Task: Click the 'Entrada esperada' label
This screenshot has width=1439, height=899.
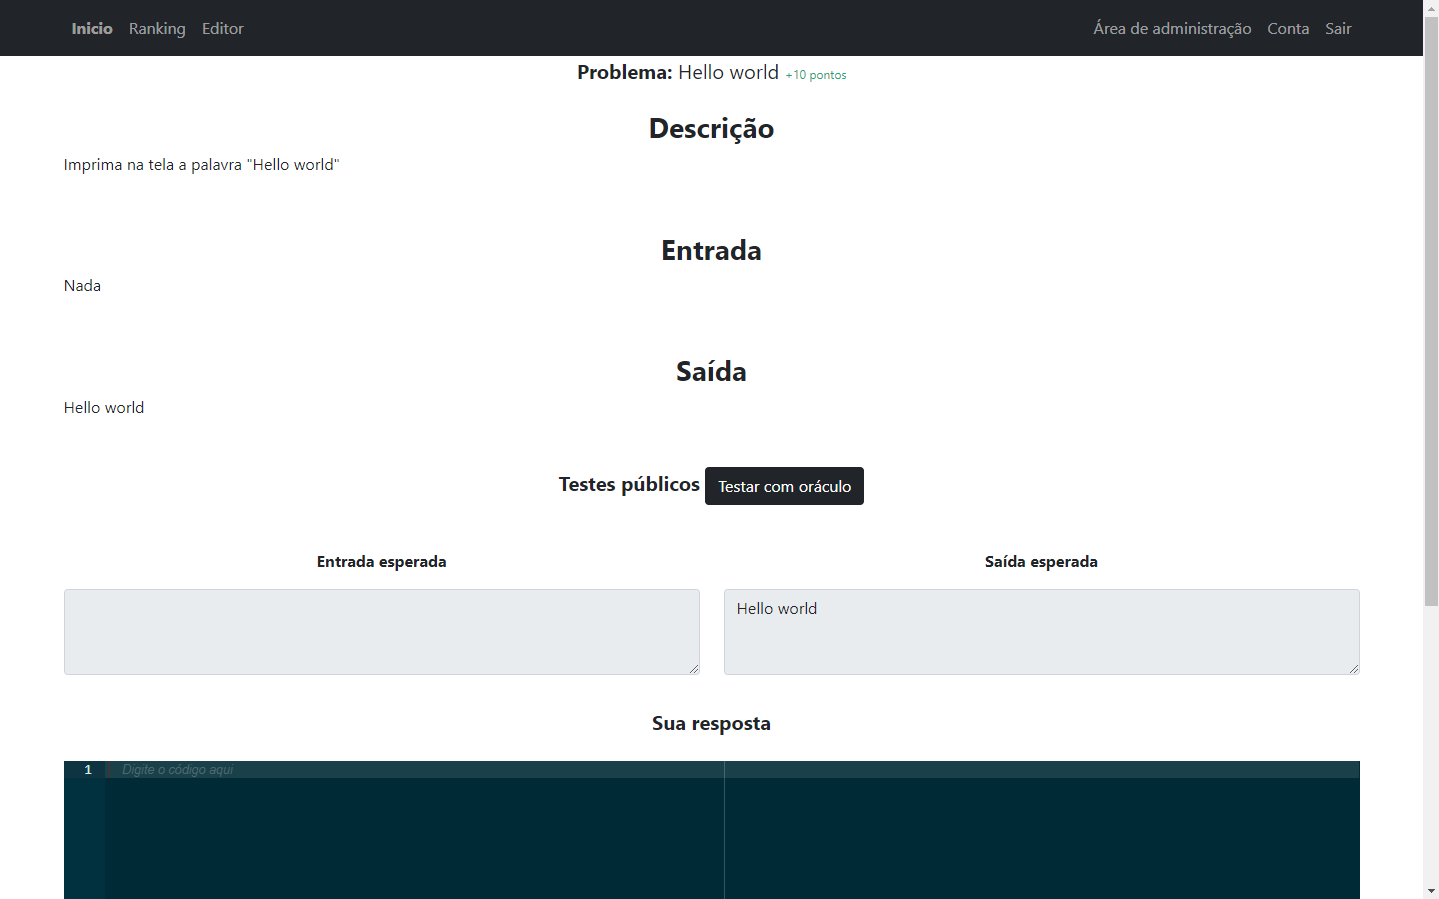Action: [x=382, y=562]
